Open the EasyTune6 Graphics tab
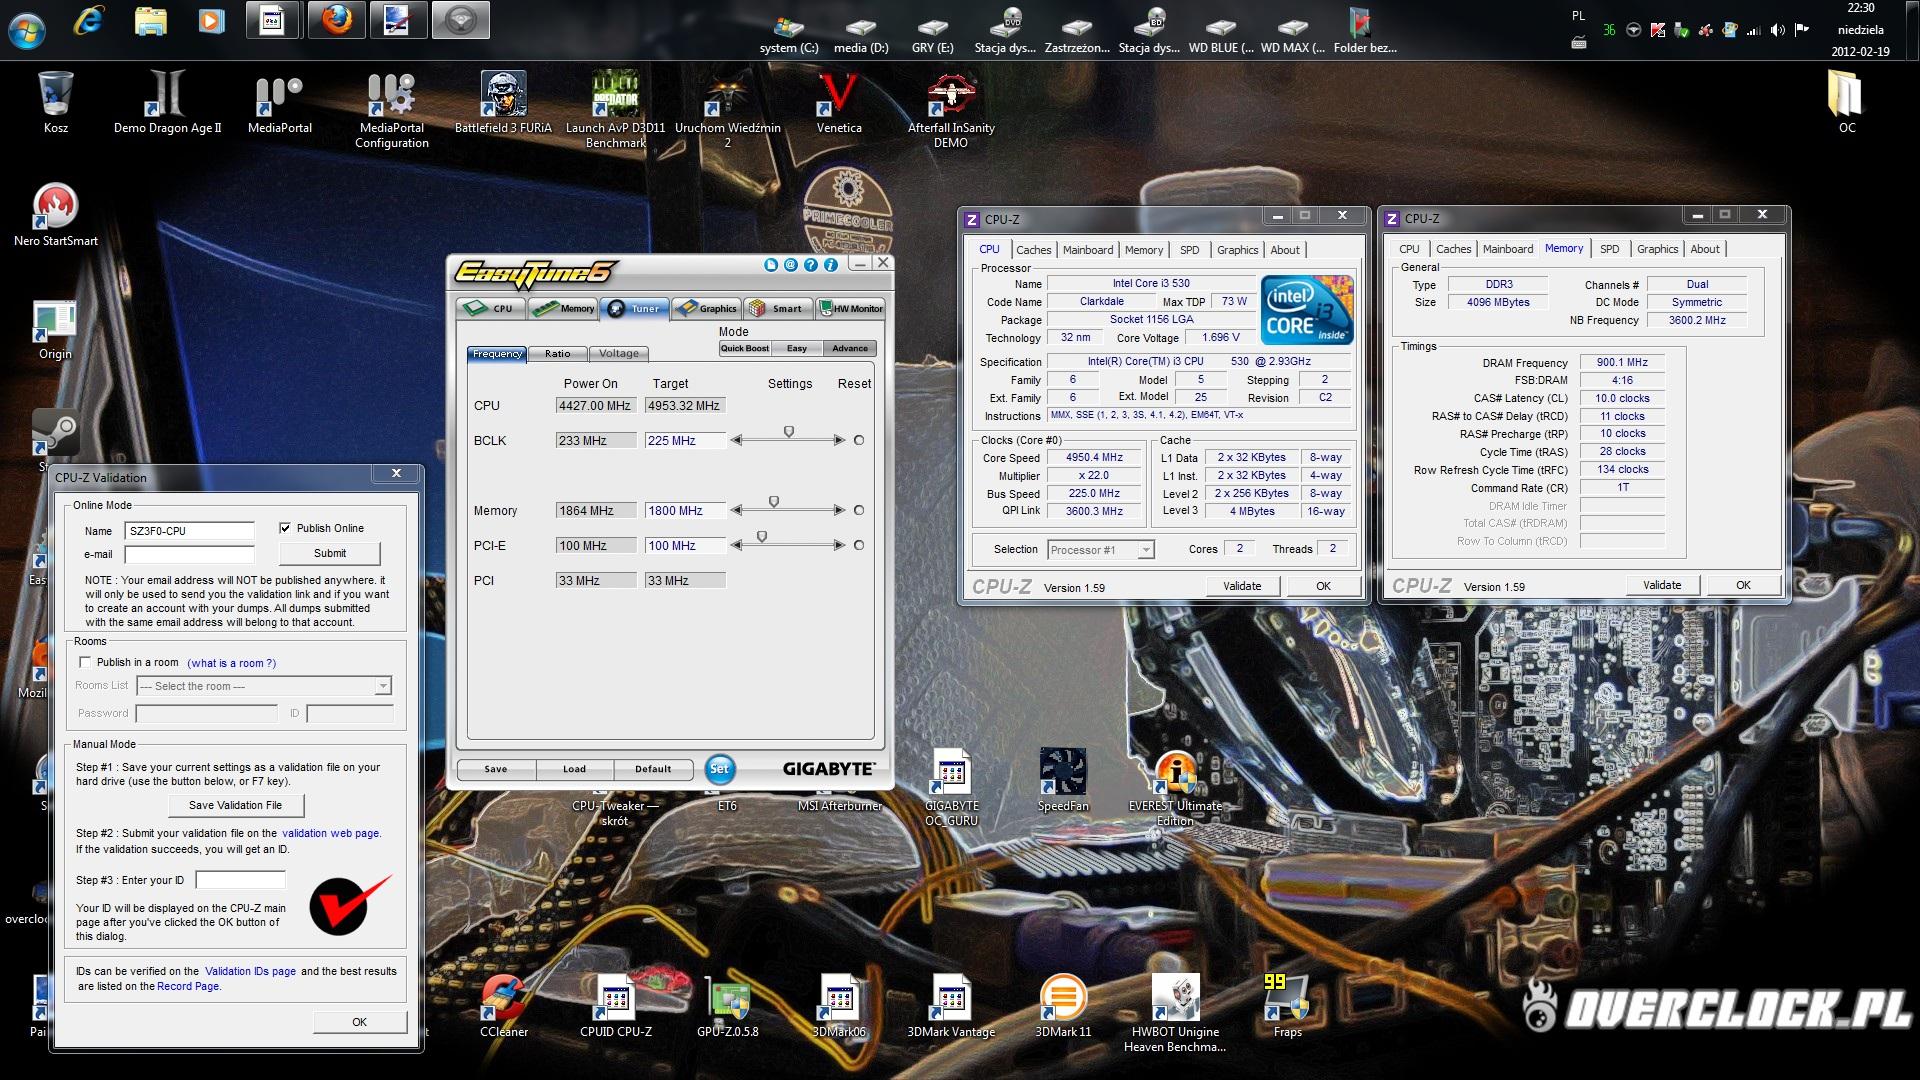1920x1080 pixels. click(706, 308)
